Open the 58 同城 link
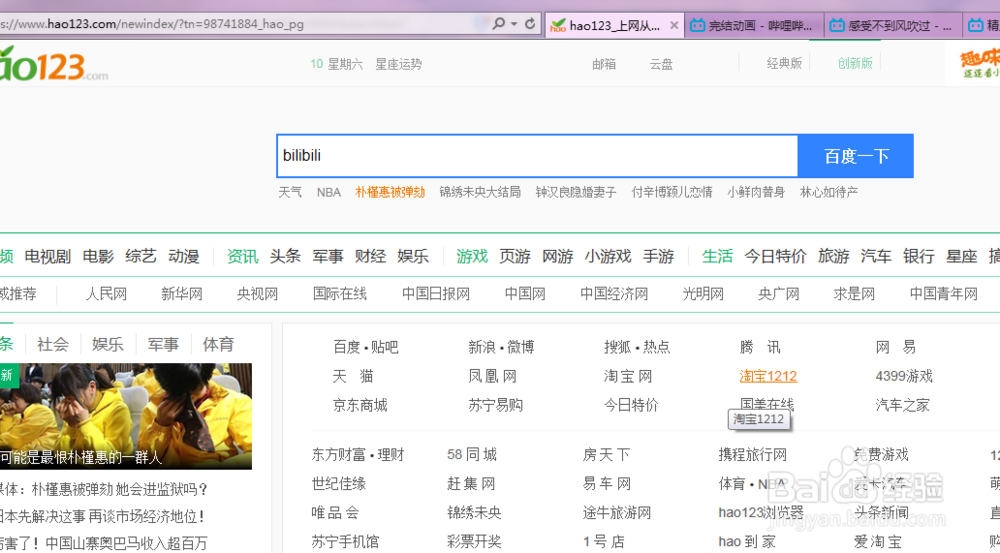The height and width of the screenshot is (553, 1000). (x=472, y=455)
